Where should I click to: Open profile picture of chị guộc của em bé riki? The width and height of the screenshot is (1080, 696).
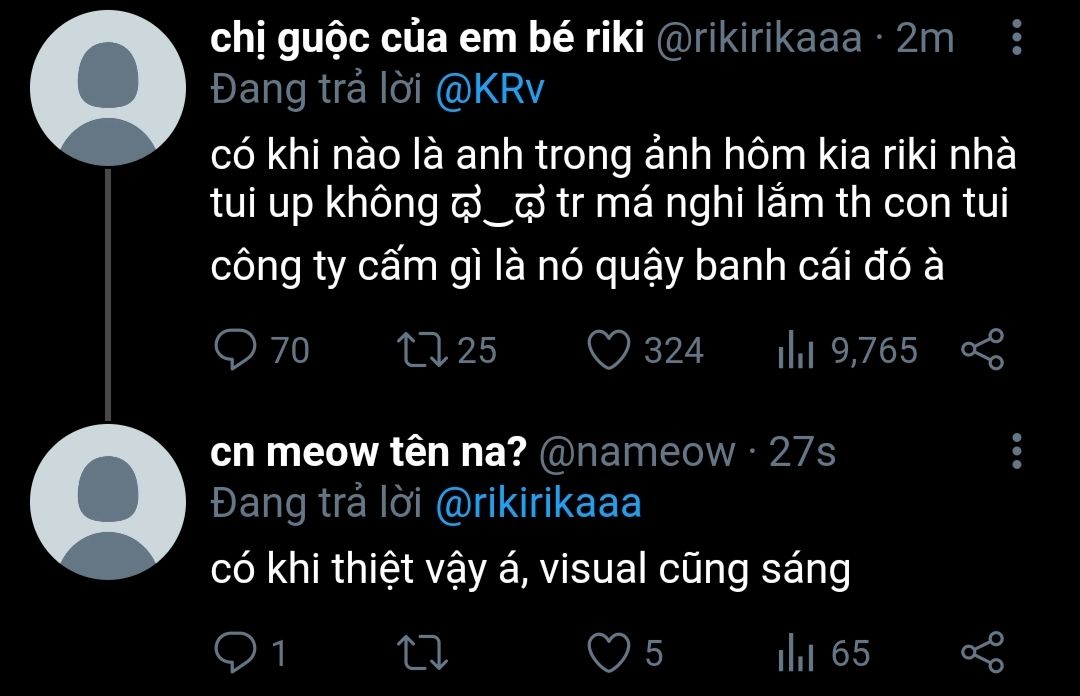(108, 88)
